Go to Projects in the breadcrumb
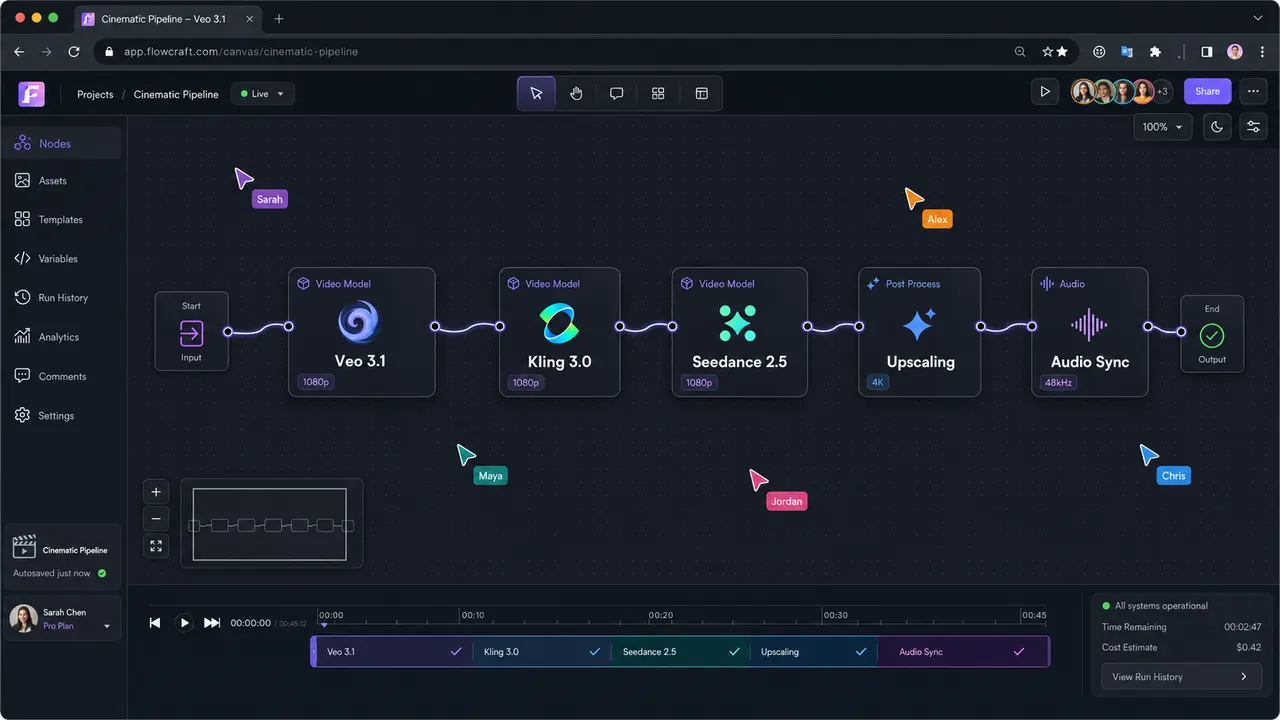The width and height of the screenshot is (1280, 720). pos(95,94)
